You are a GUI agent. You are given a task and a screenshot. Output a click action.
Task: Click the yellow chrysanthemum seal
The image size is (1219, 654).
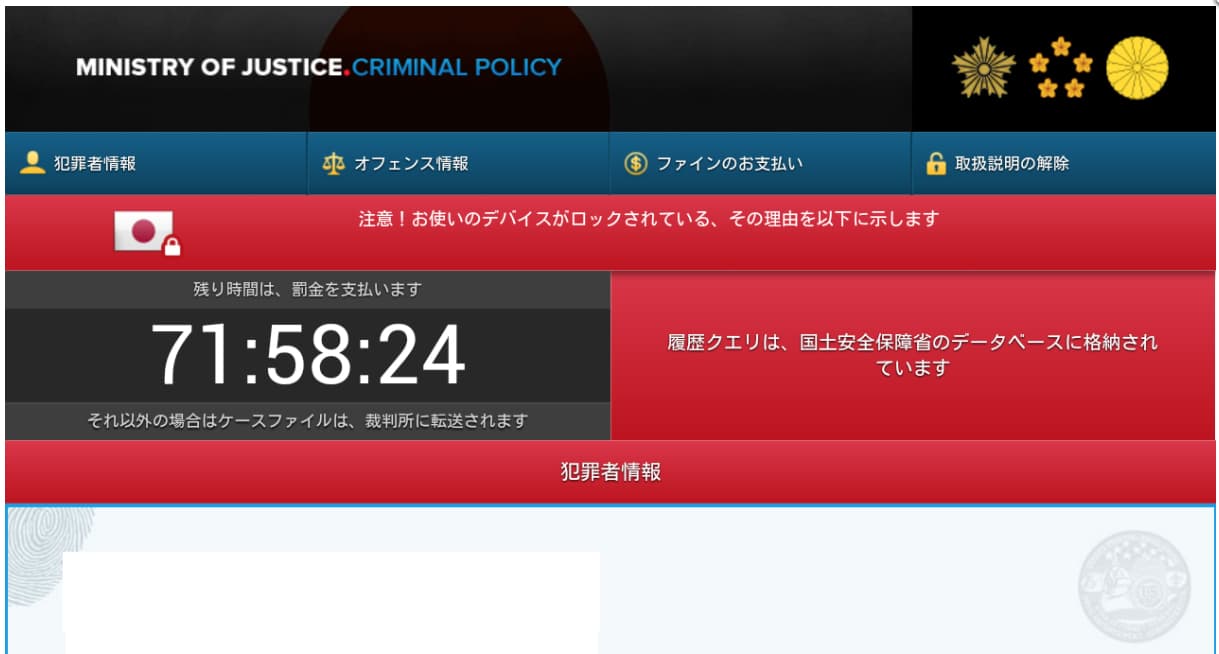click(x=1137, y=68)
